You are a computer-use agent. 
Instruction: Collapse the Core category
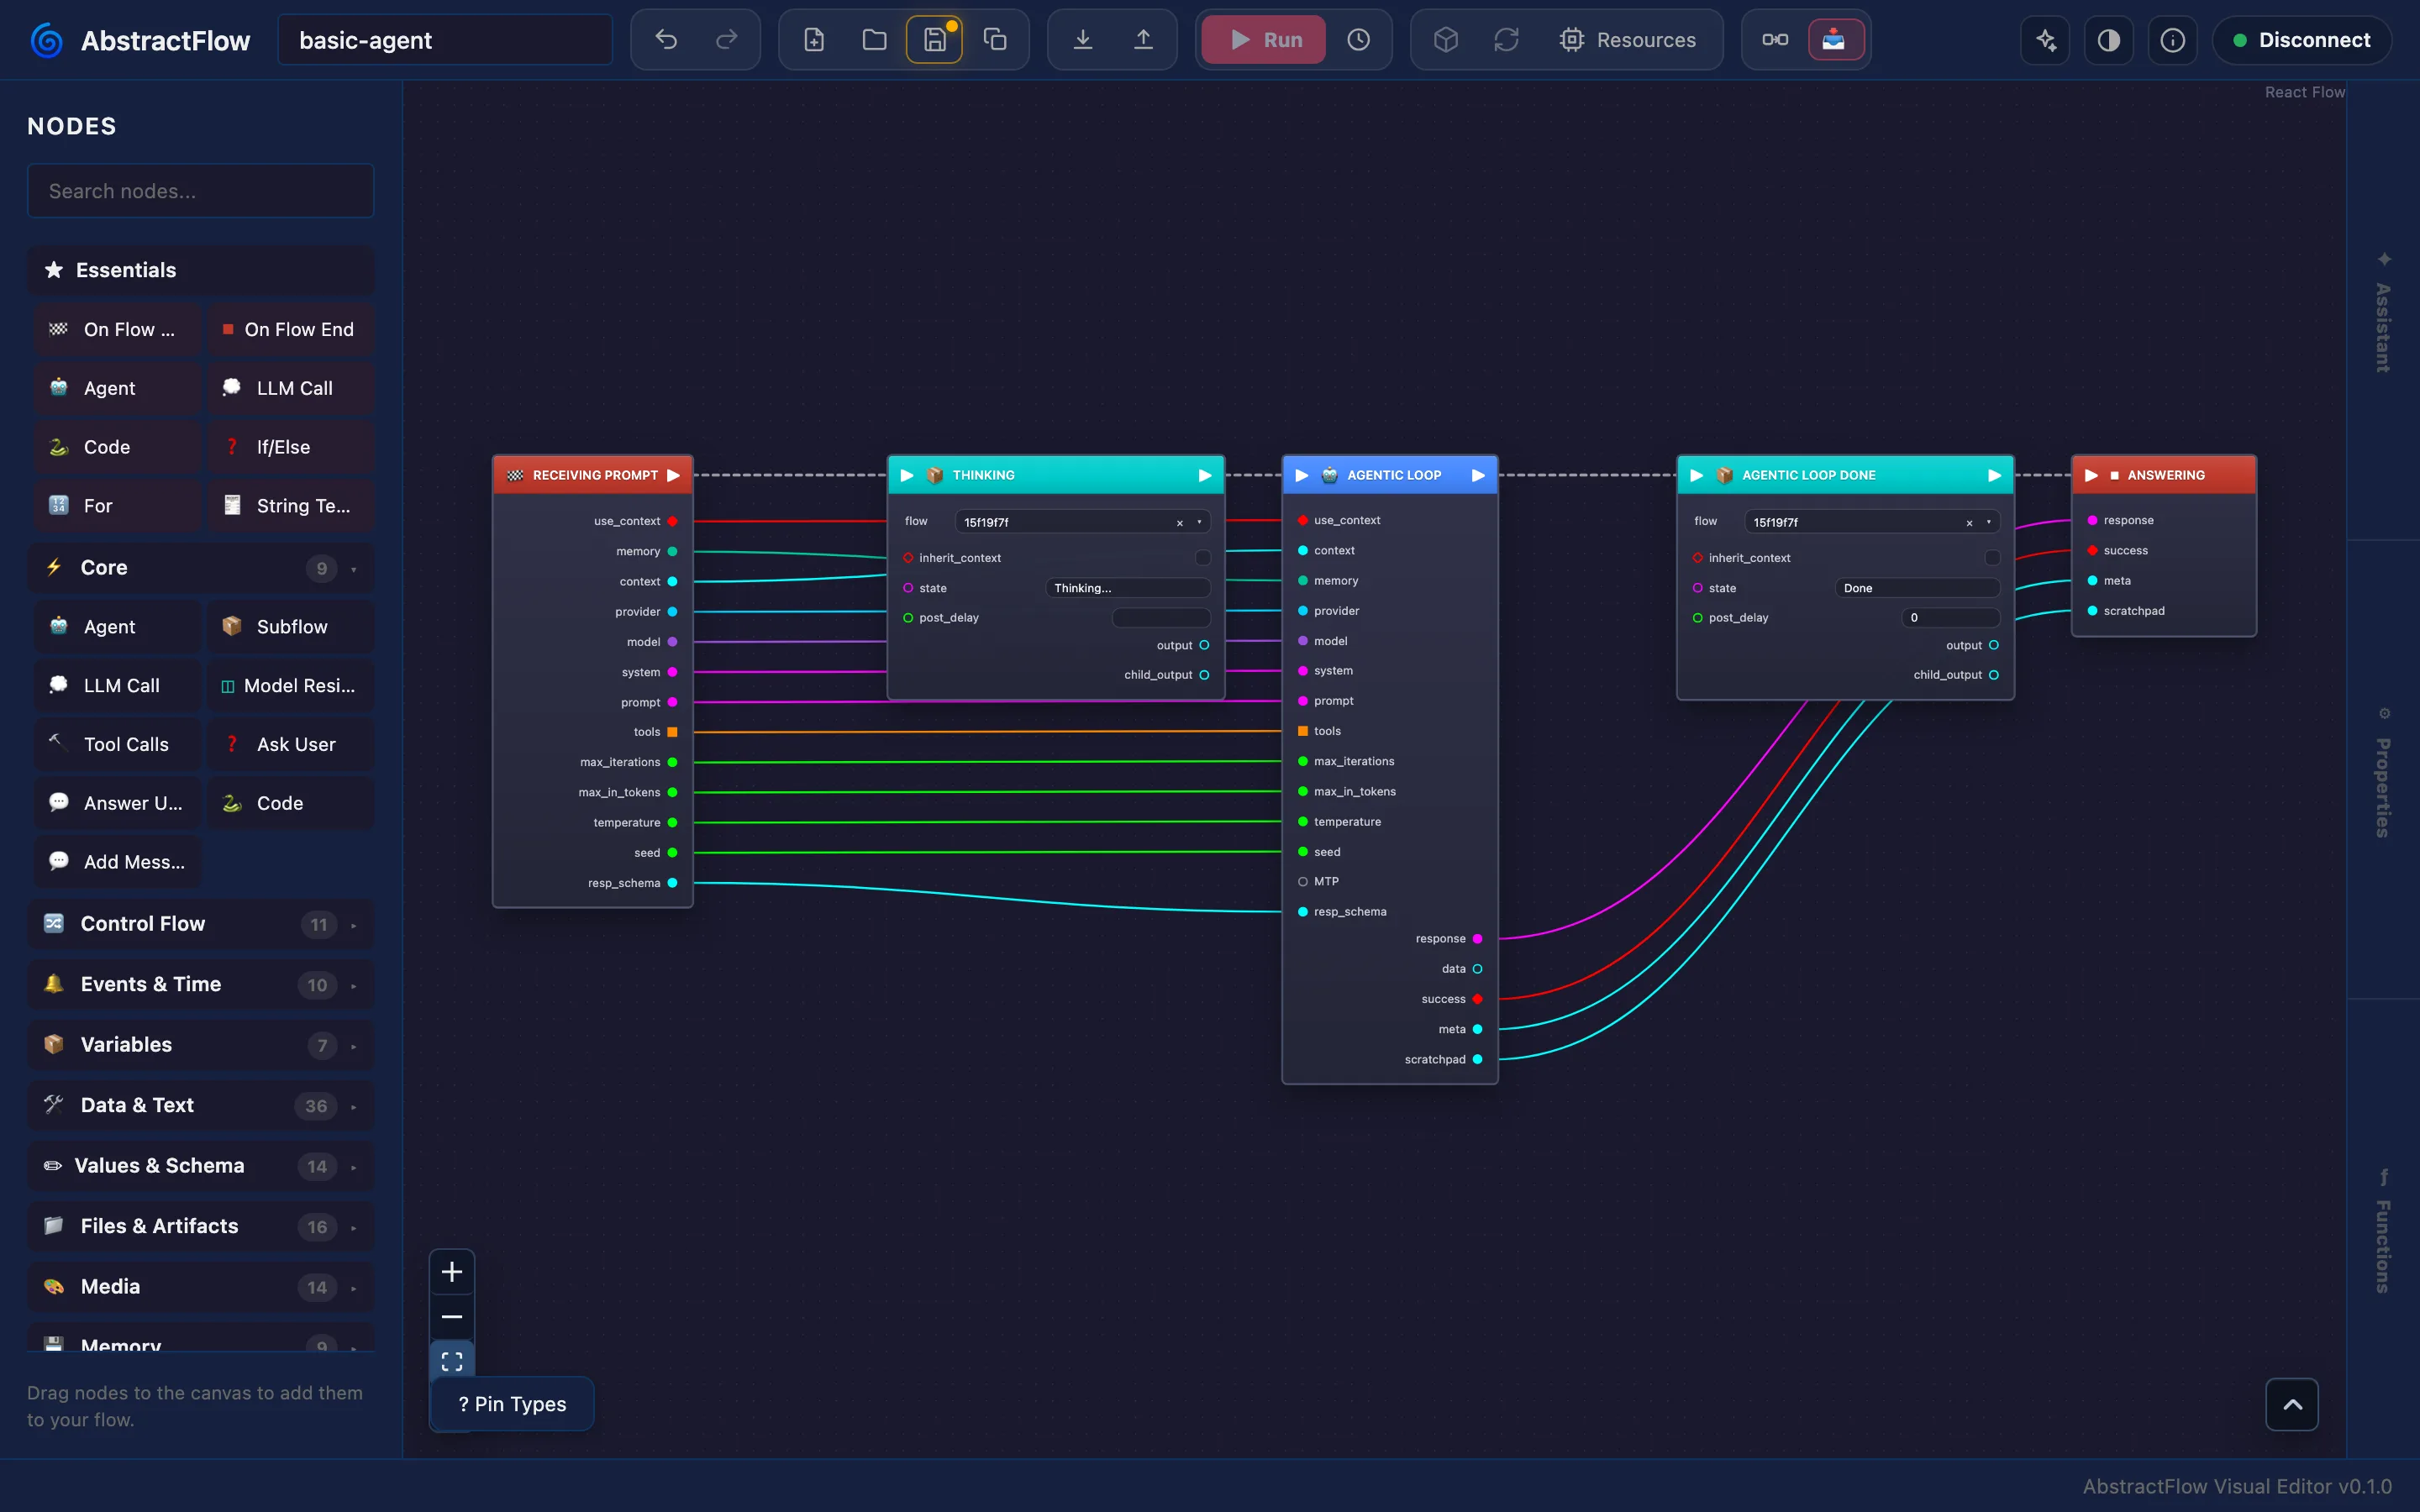(201, 568)
